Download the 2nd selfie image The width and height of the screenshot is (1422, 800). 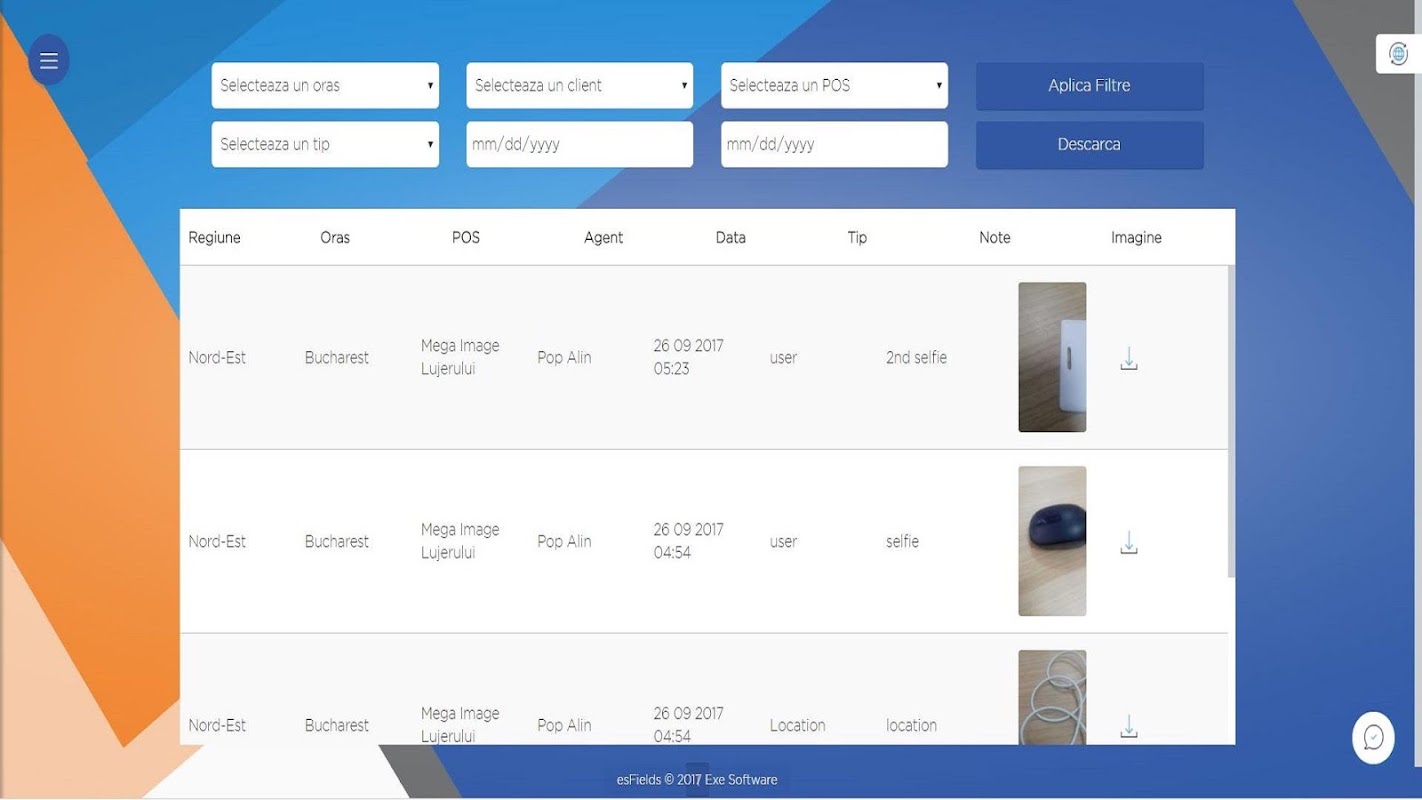pyautogui.click(x=1129, y=358)
